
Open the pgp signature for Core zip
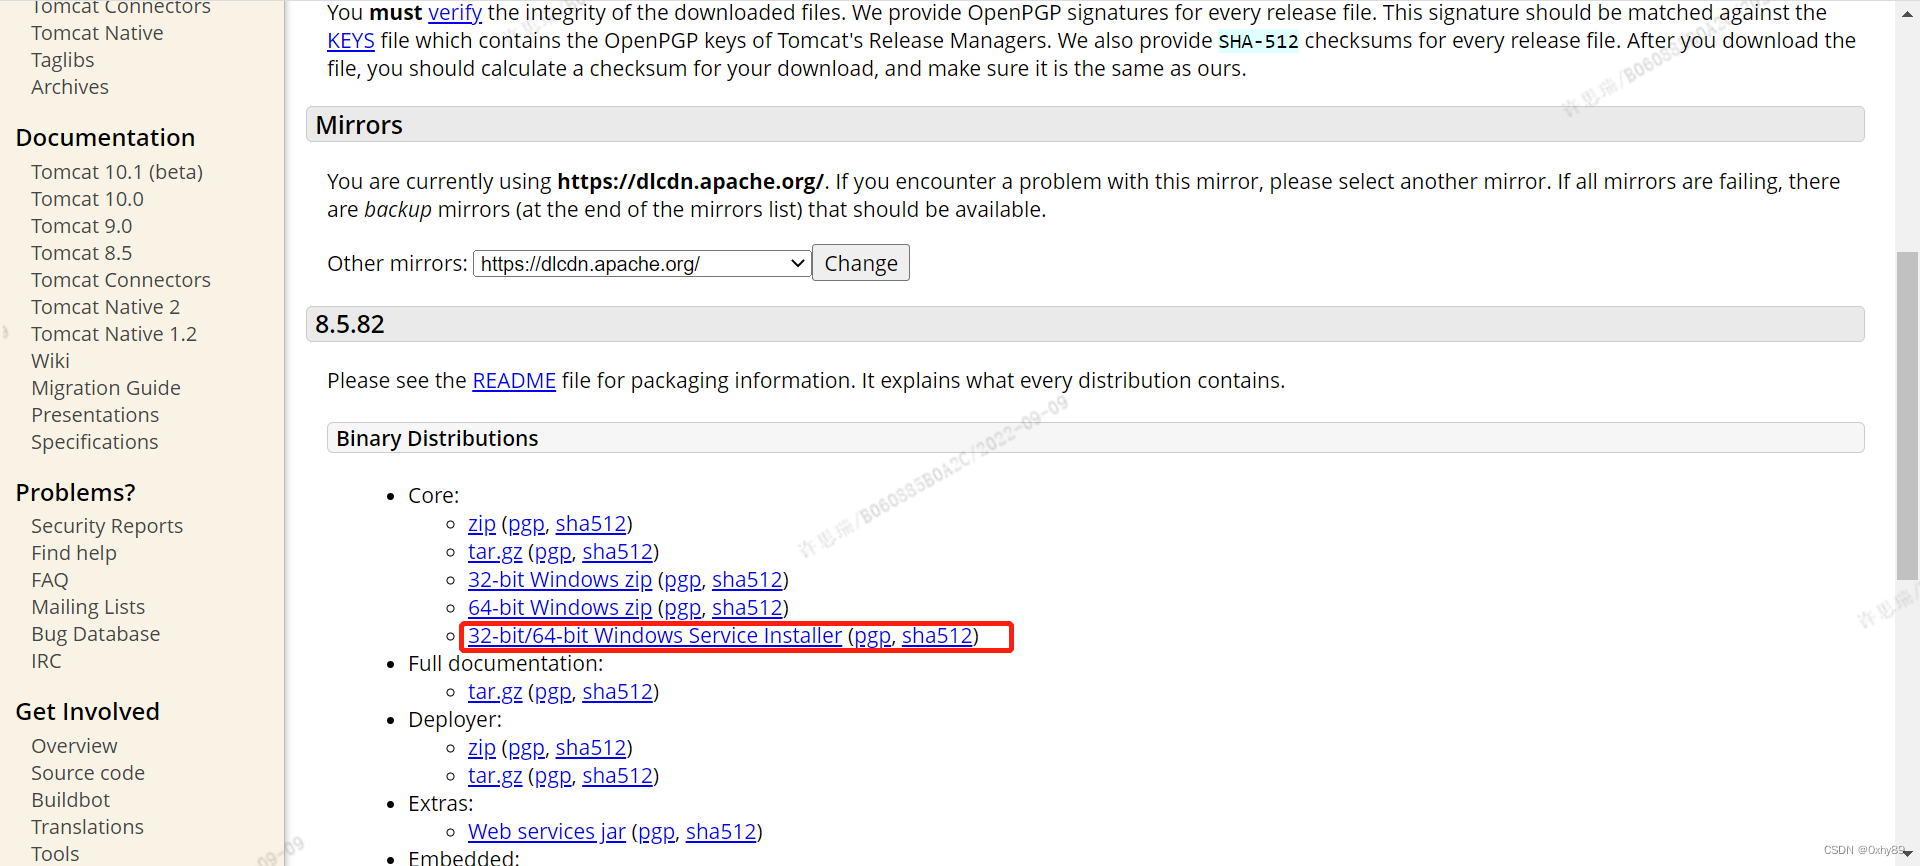click(527, 524)
